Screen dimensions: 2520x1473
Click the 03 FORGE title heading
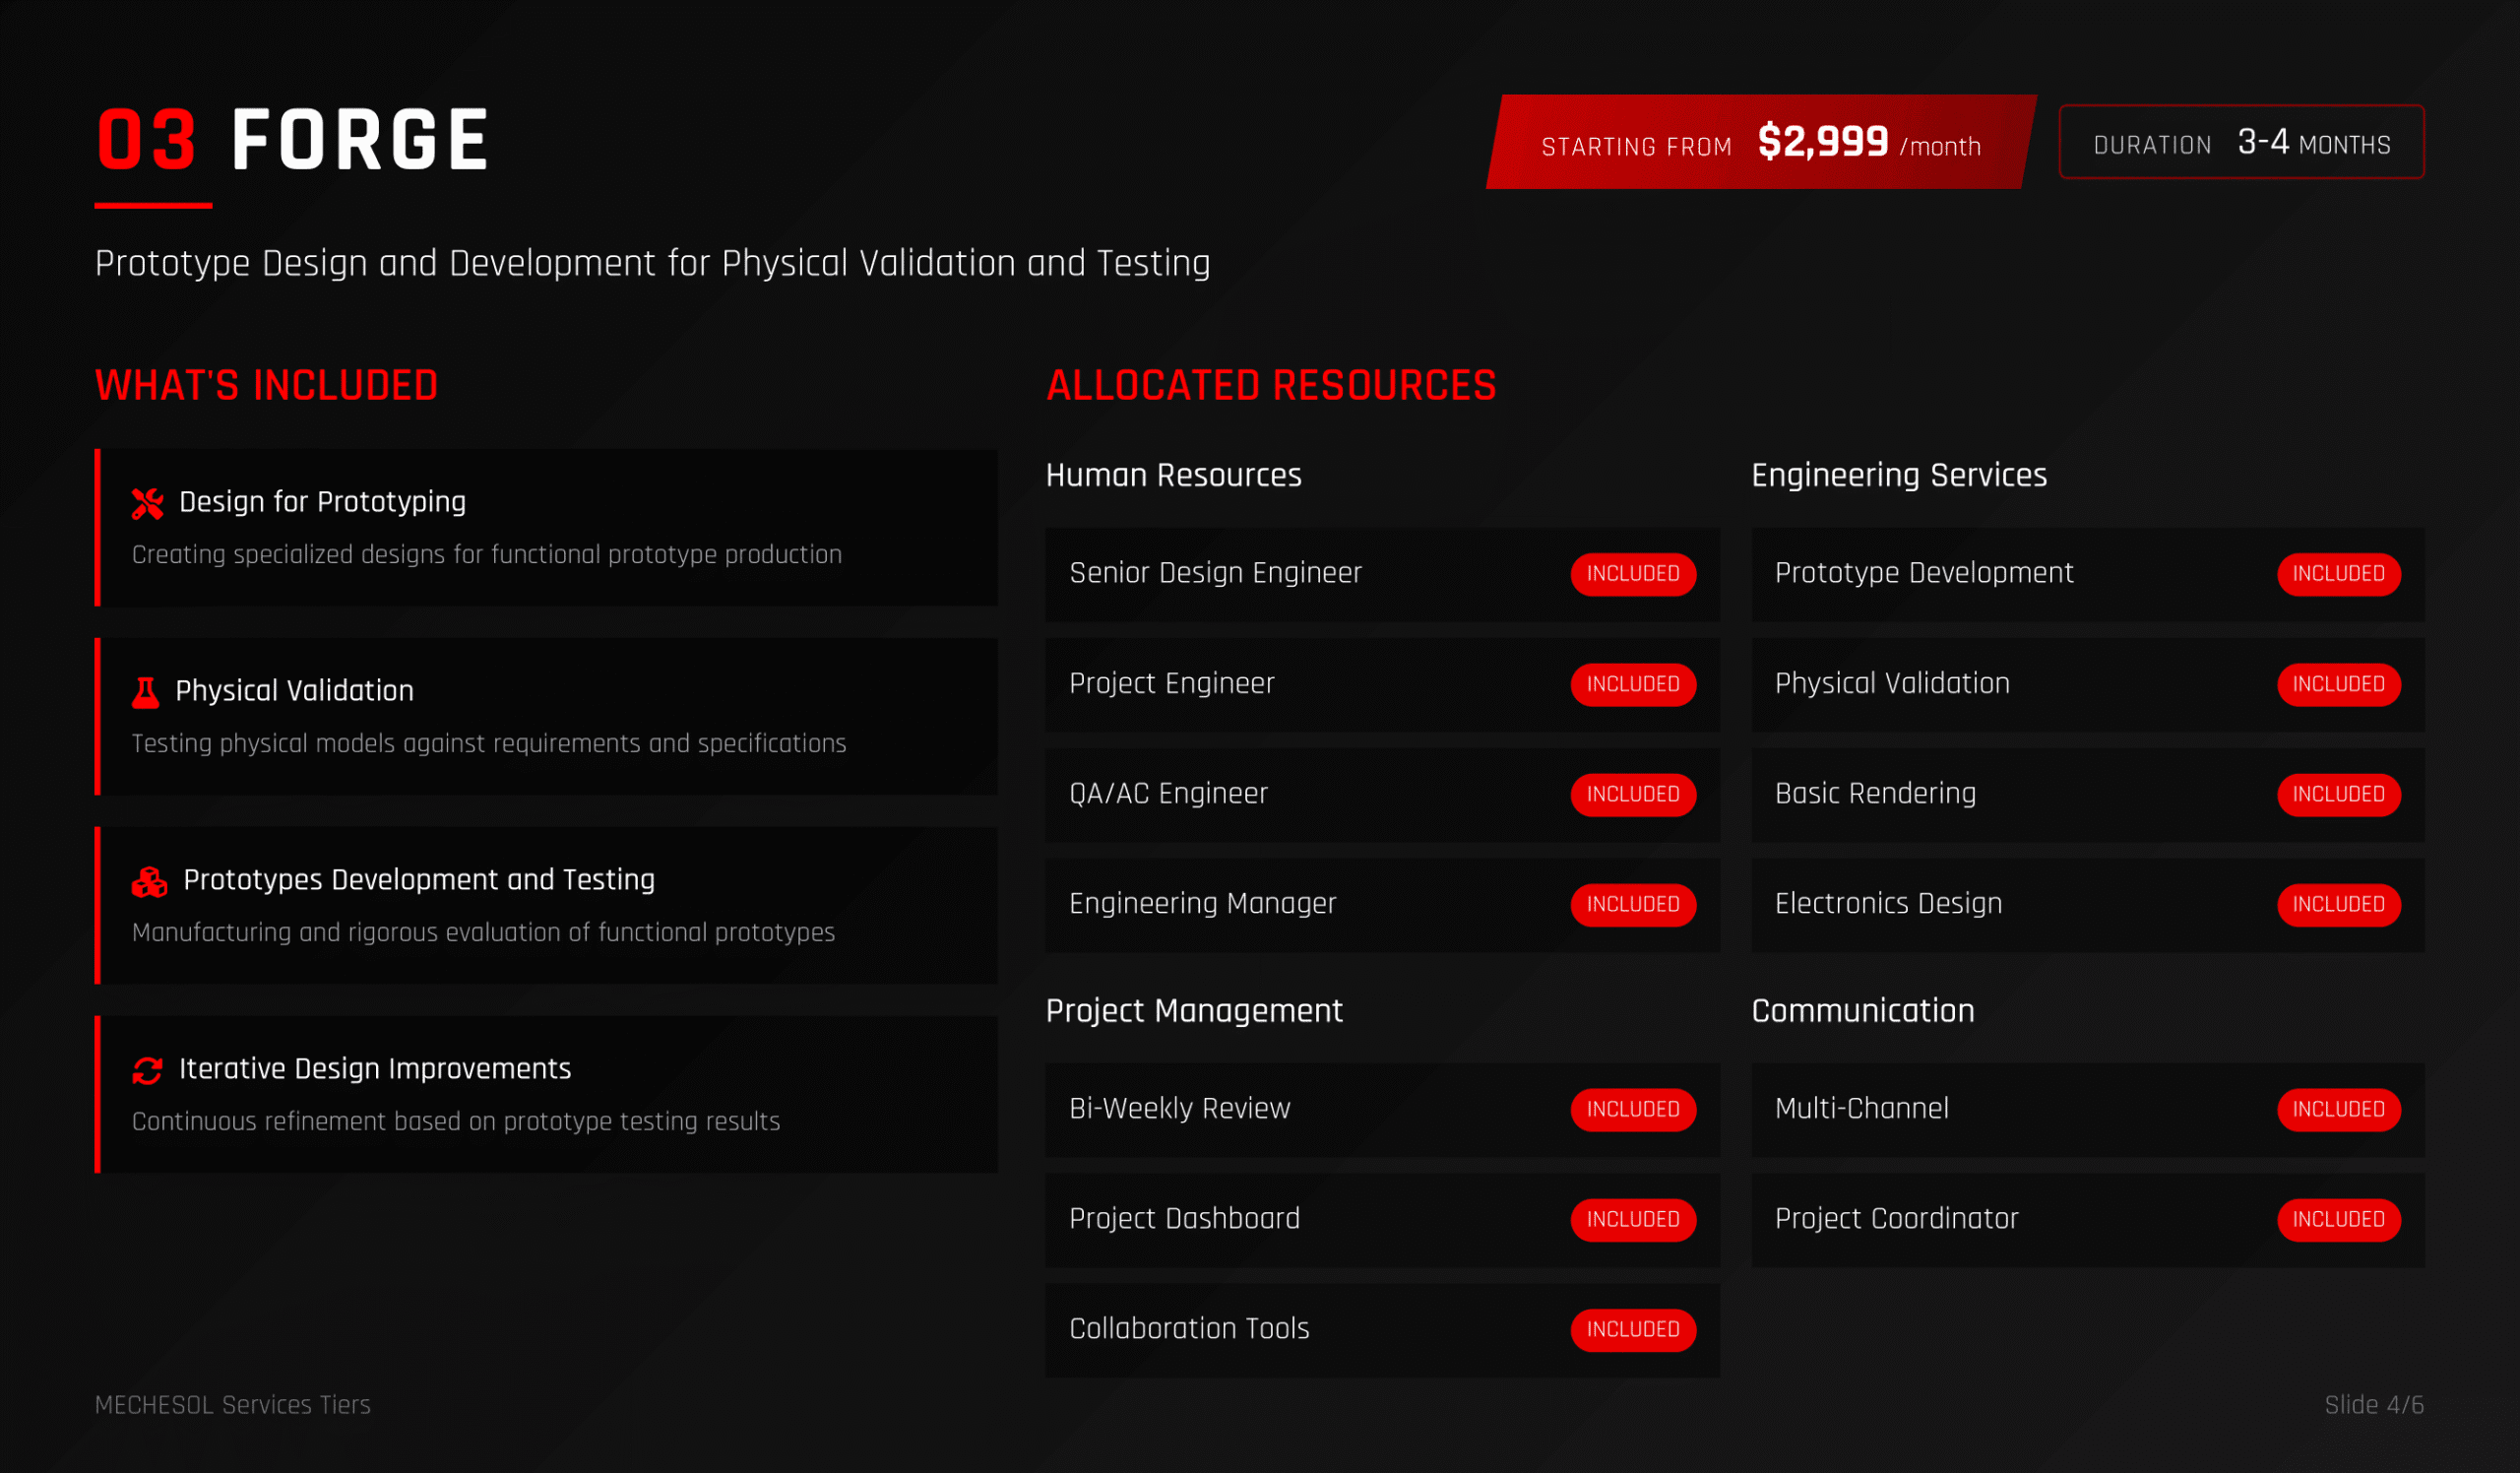(292, 141)
